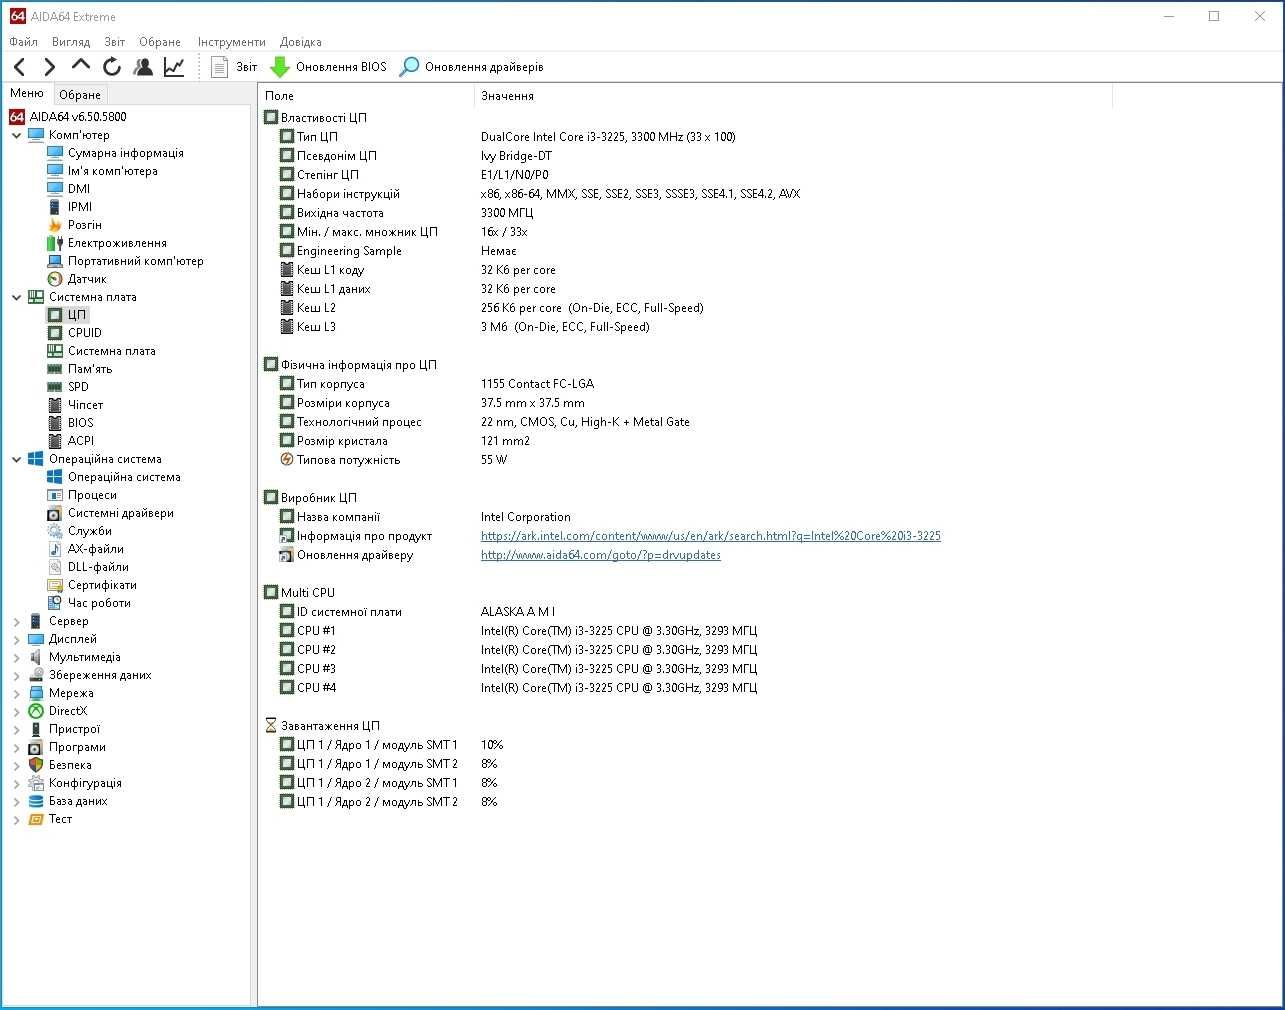Open the aida64.com driver updates link

pos(600,555)
